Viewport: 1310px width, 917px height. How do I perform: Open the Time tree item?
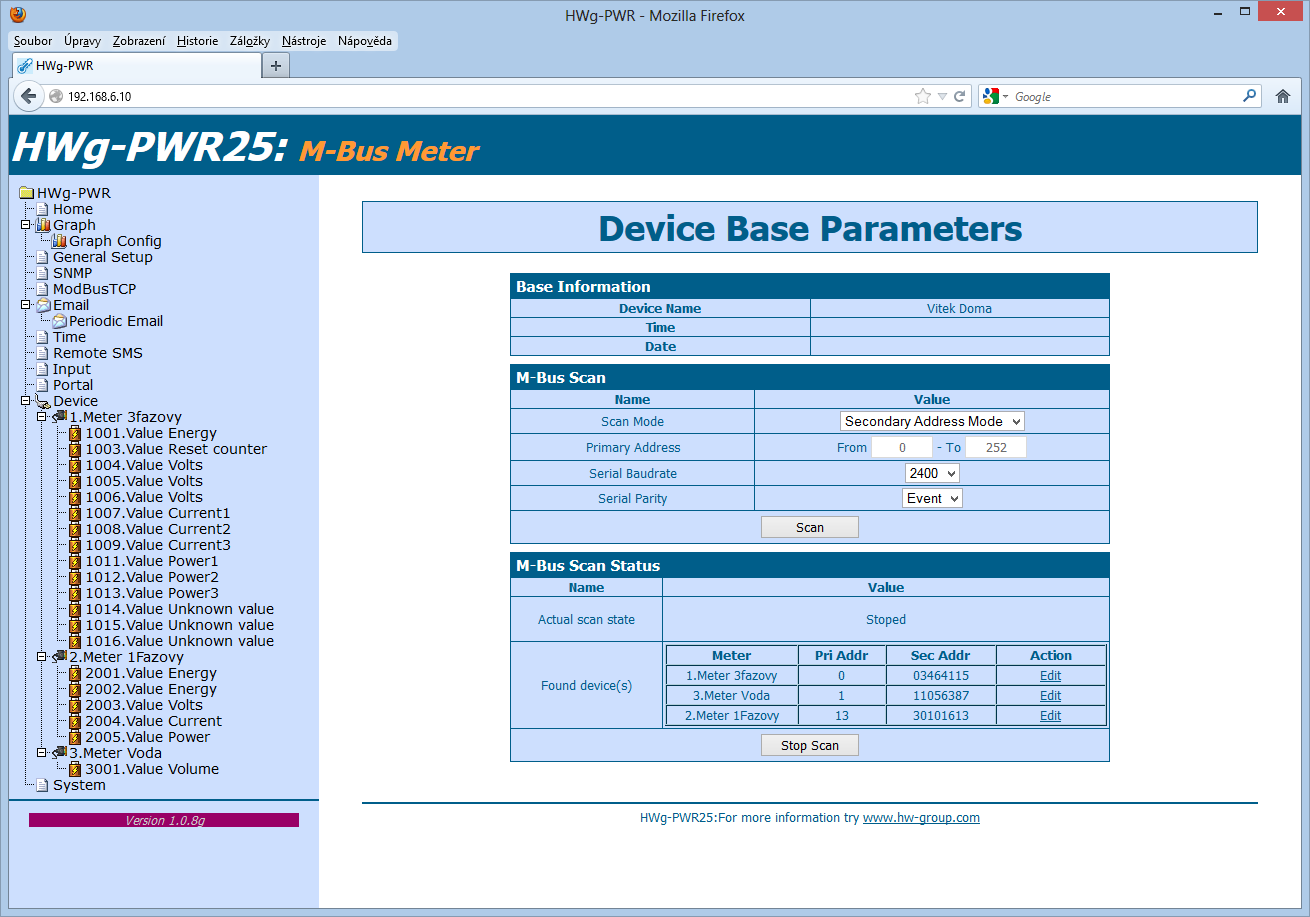(x=70, y=337)
